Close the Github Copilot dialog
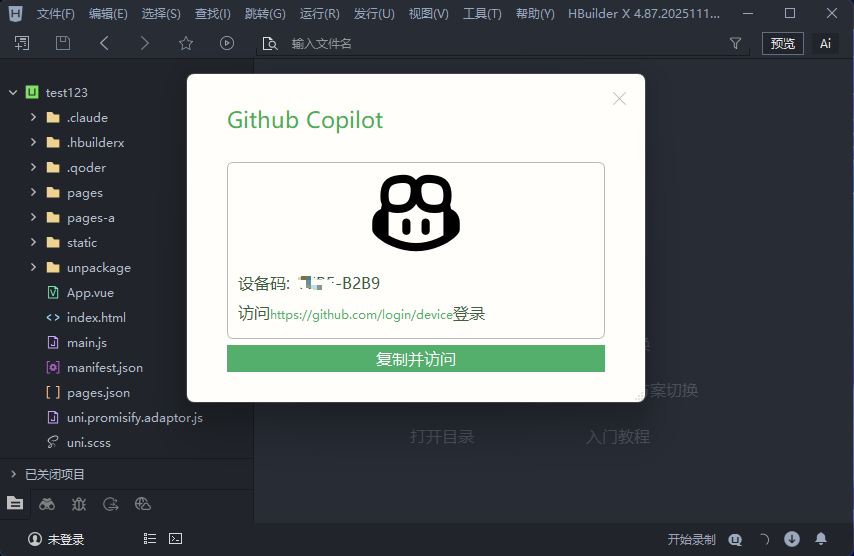854x556 pixels. pyautogui.click(x=619, y=98)
